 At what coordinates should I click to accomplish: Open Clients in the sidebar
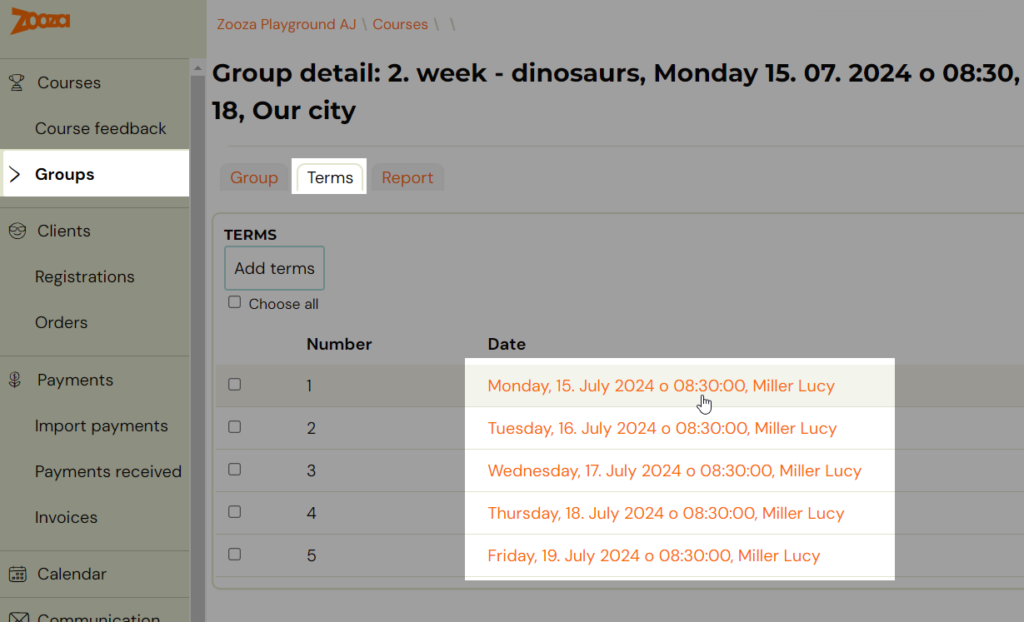[63, 231]
